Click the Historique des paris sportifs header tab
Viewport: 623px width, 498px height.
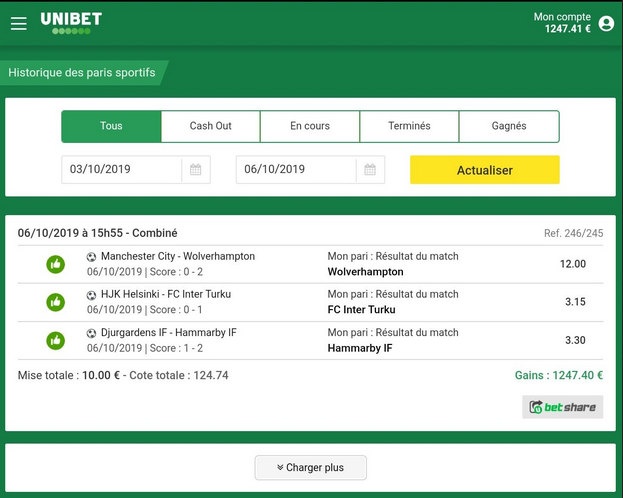tap(82, 73)
